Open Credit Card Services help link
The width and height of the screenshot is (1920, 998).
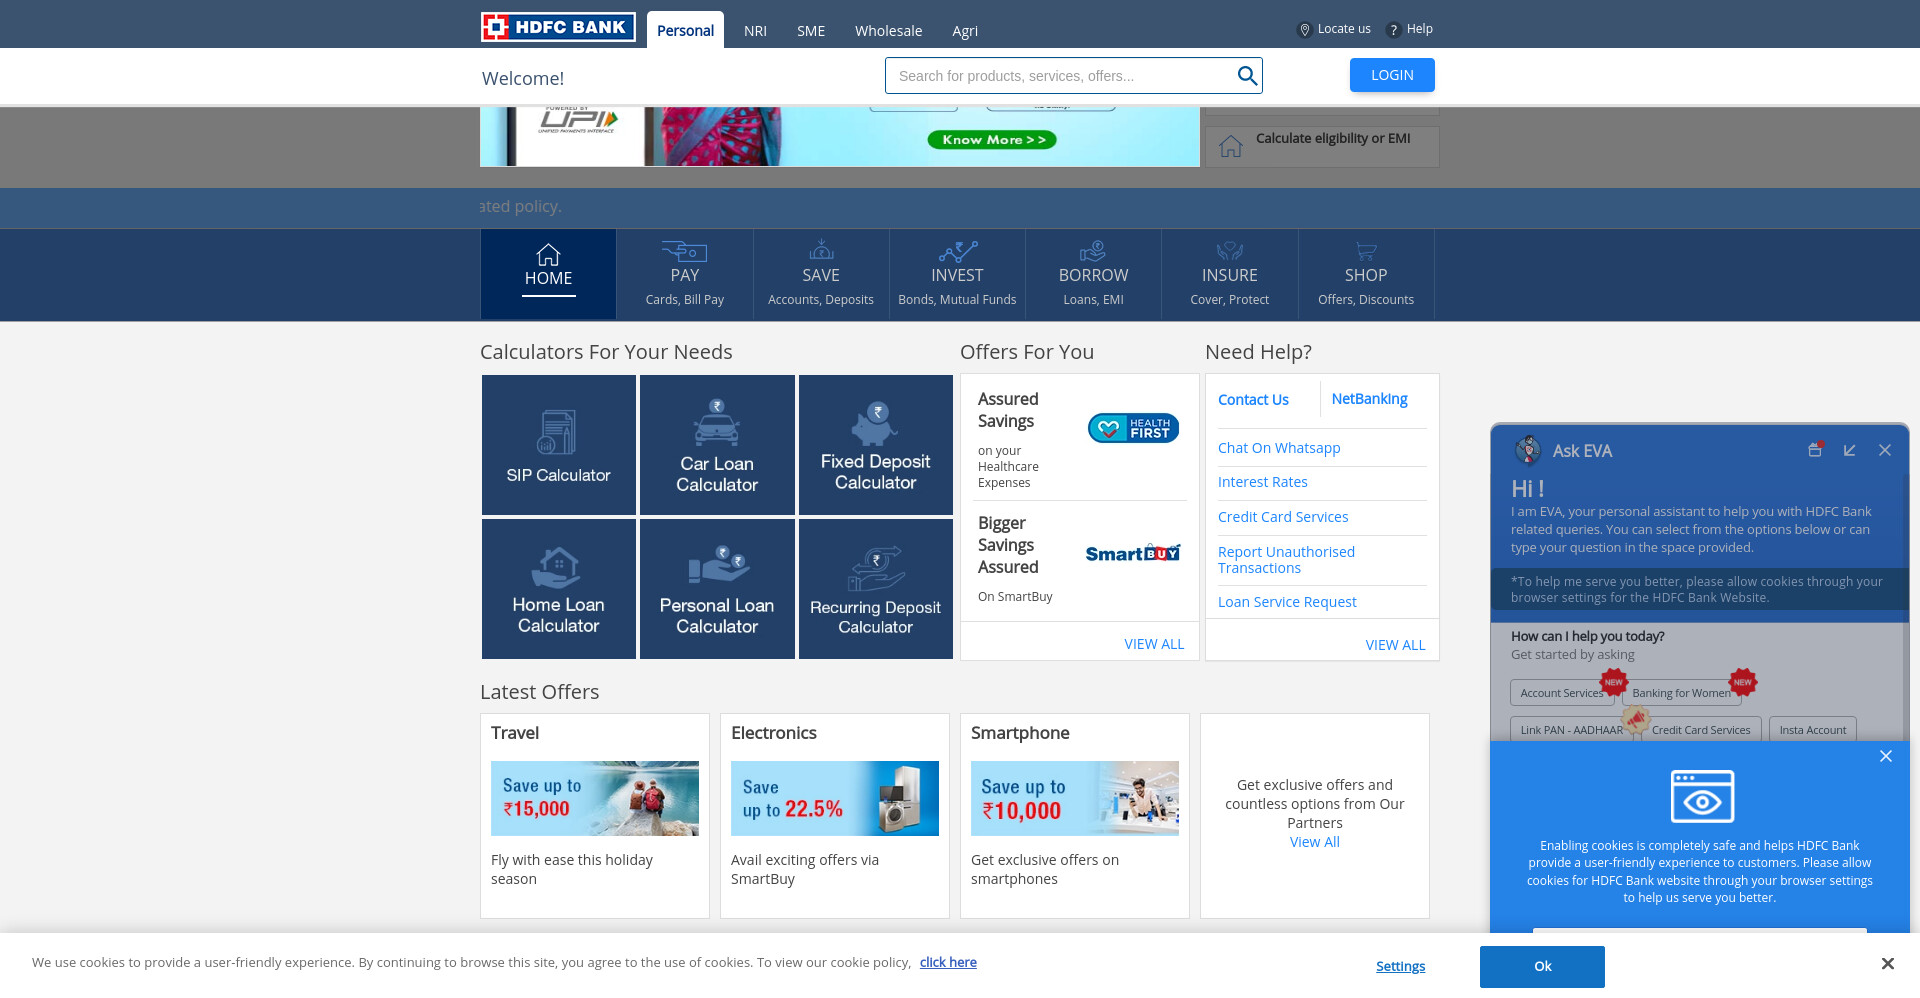pos(1283,517)
